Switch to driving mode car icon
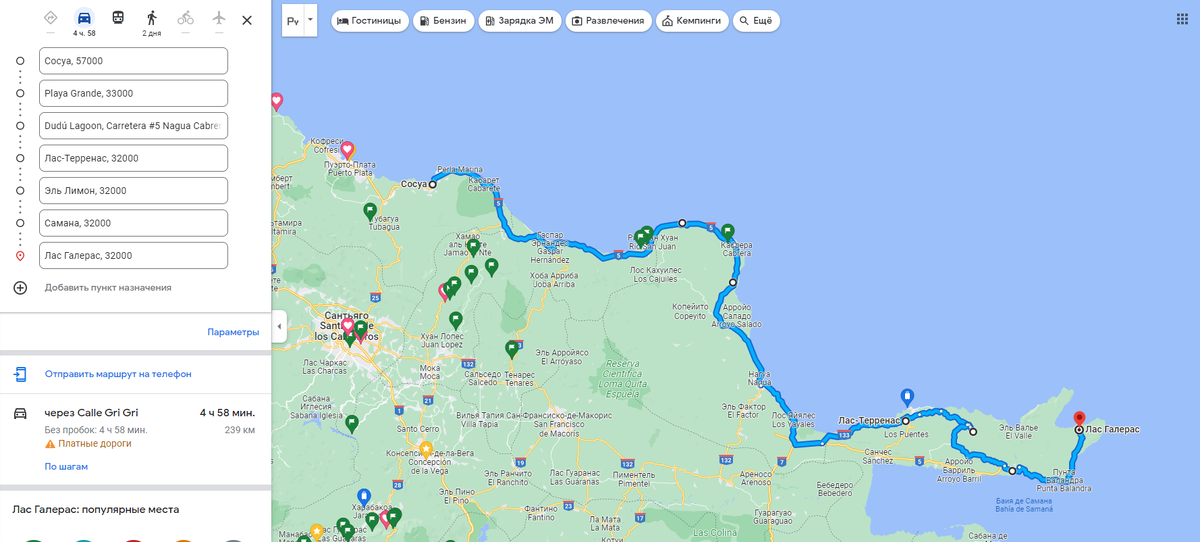1200x542 pixels. point(84,18)
